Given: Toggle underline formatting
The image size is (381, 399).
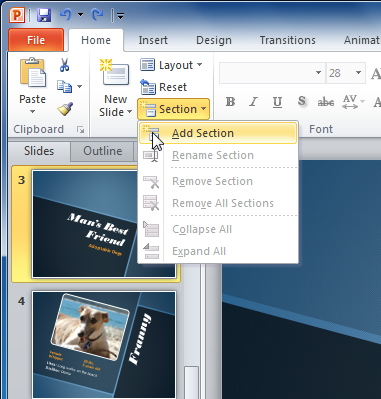Looking at the screenshot, I should 277,102.
